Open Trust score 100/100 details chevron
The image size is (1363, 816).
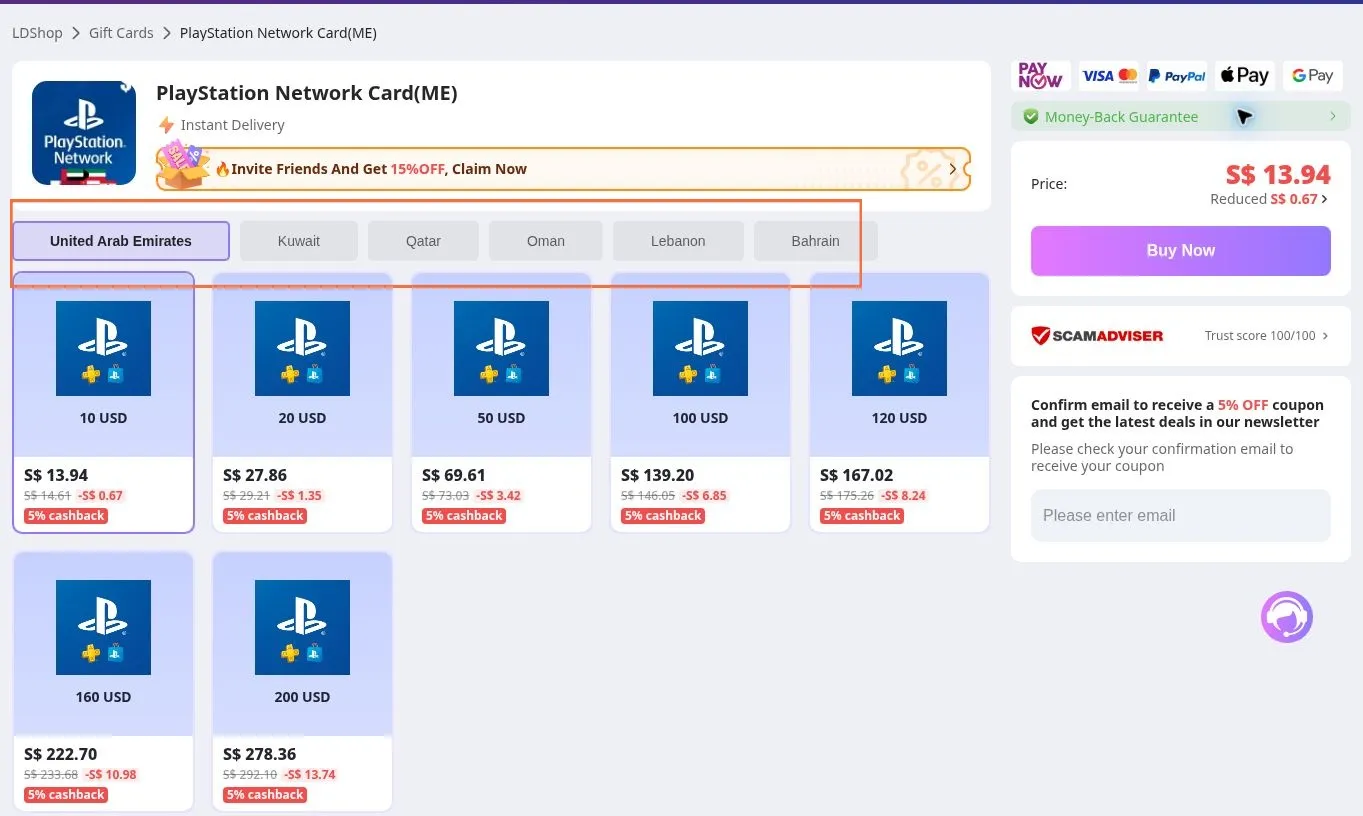pyautogui.click(x=1326, y=336)
